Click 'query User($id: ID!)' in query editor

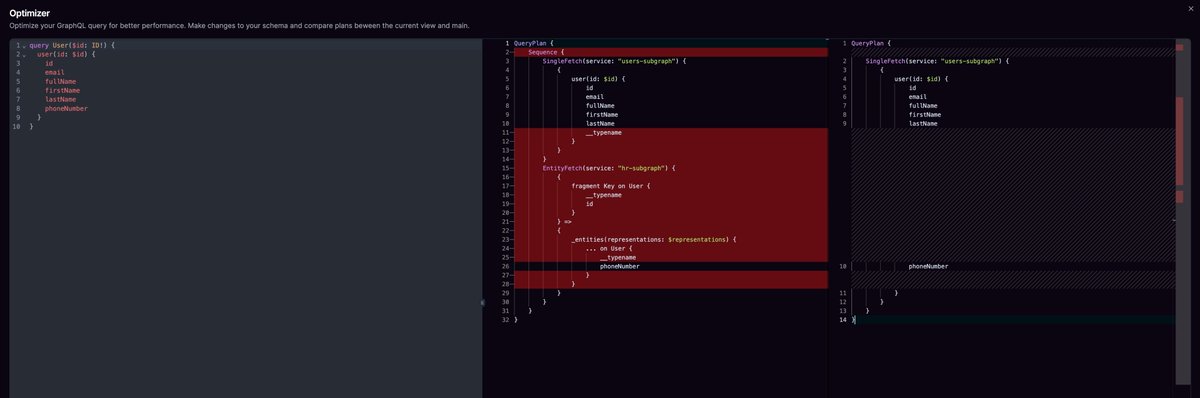73,46
